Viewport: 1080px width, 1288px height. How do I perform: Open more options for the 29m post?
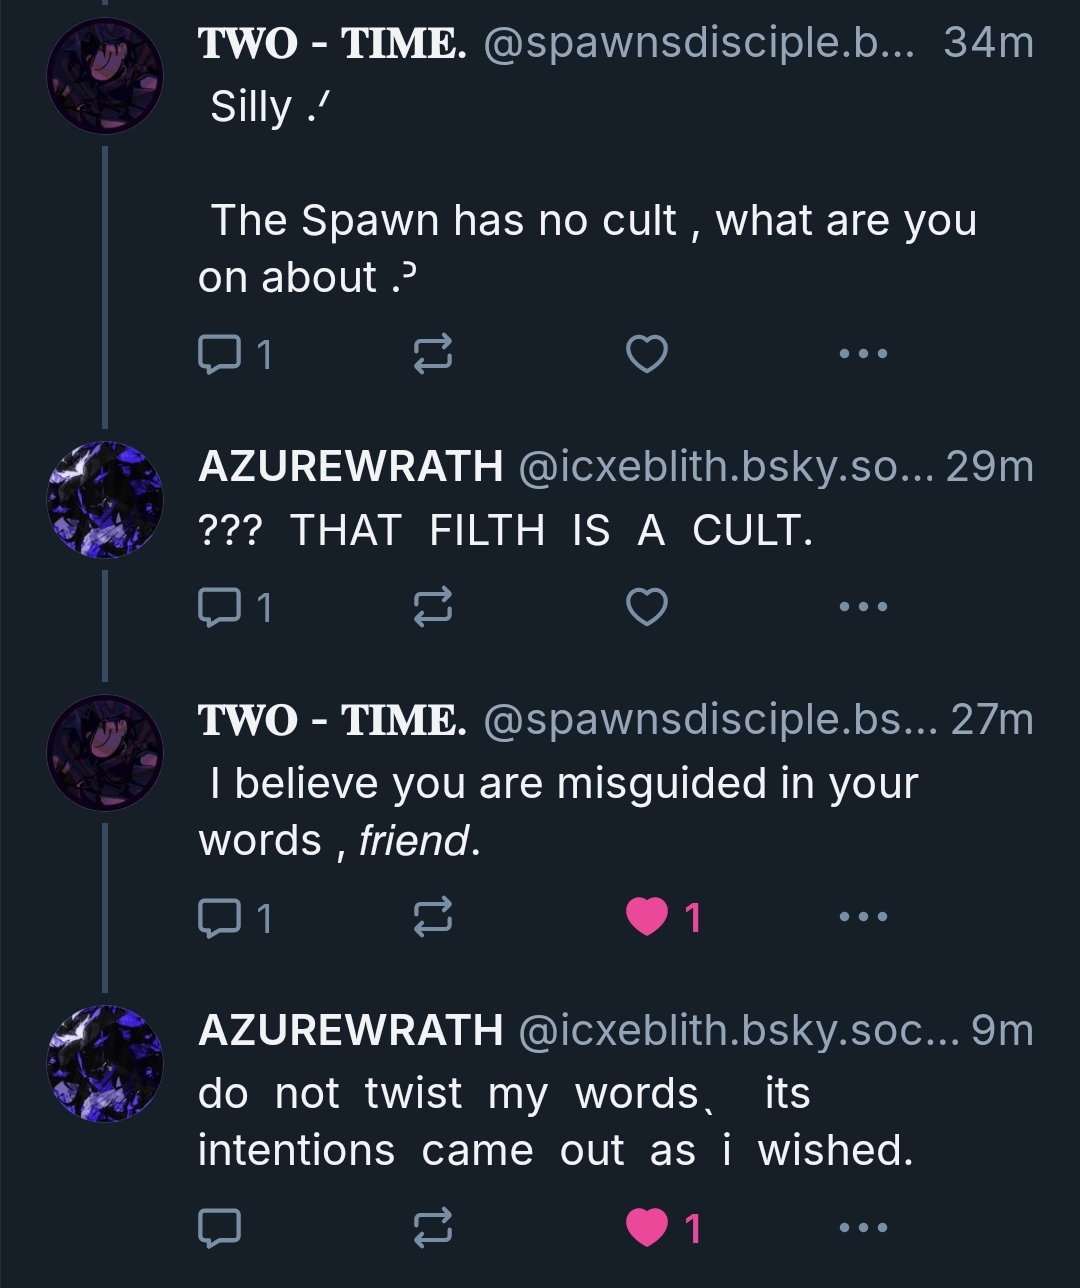pos(863,606)
